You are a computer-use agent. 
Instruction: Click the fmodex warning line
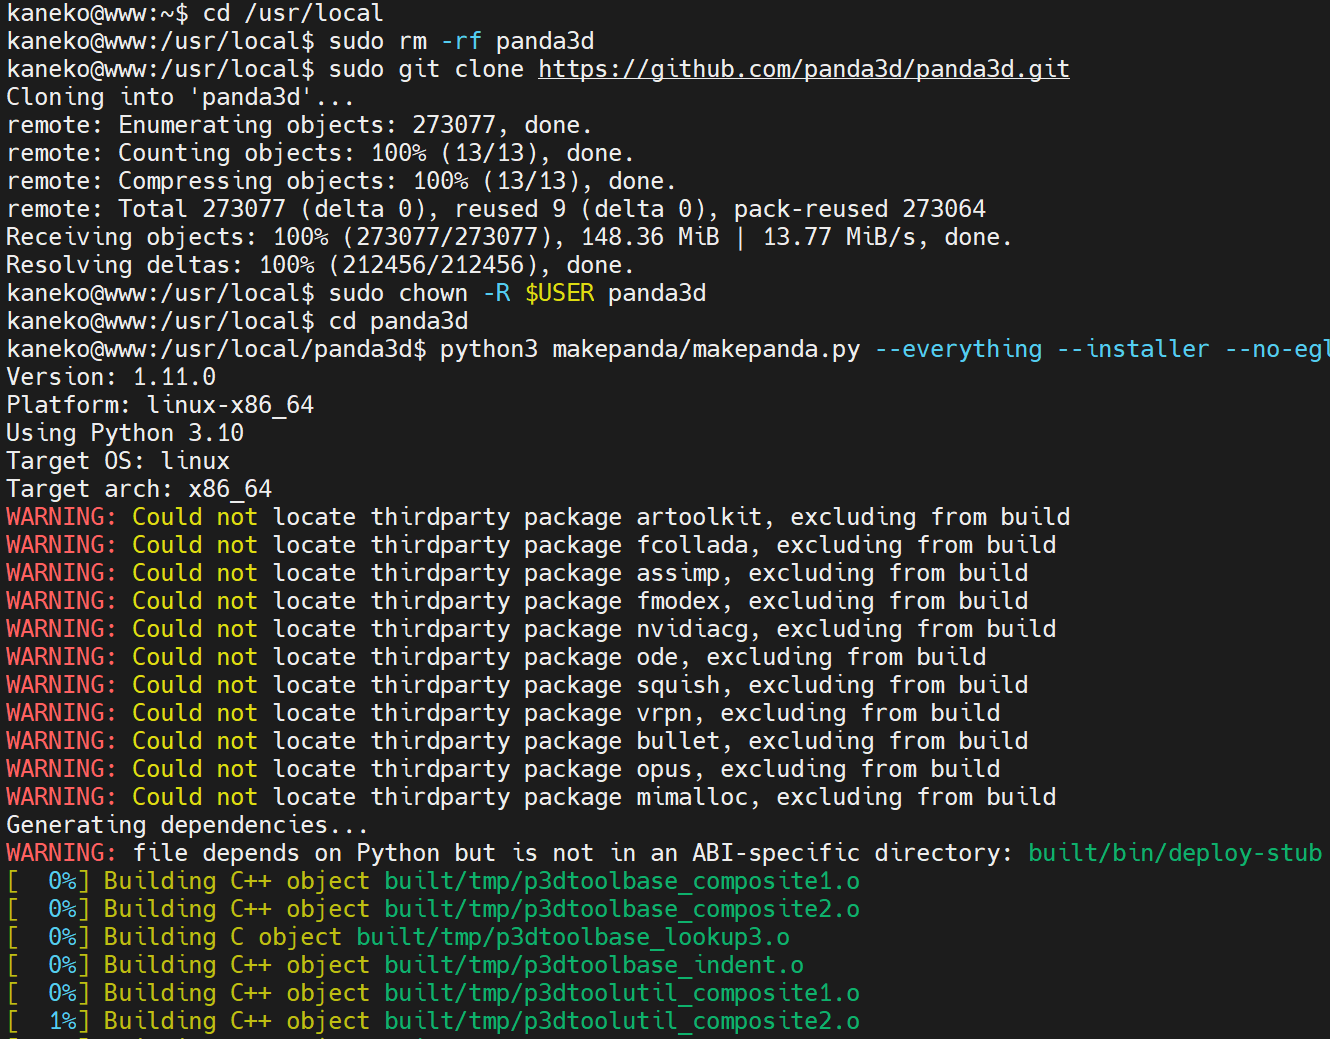tap(517, 601)
